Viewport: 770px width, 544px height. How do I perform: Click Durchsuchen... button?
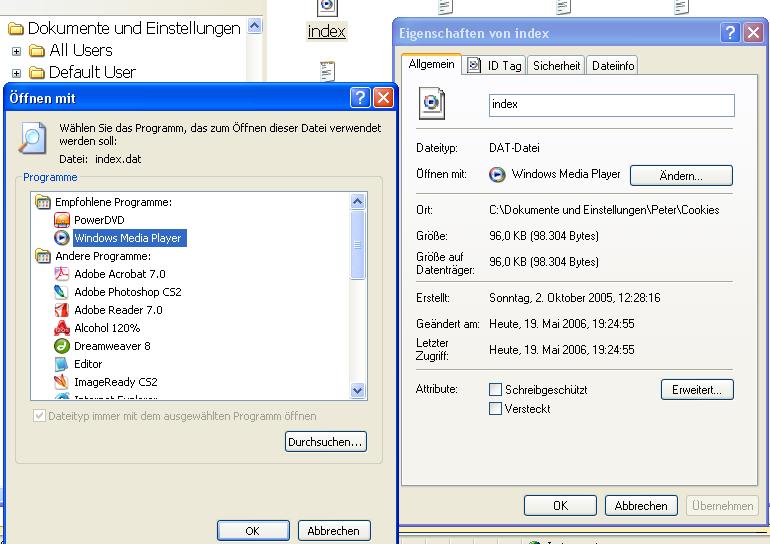(x=326, y=442)
